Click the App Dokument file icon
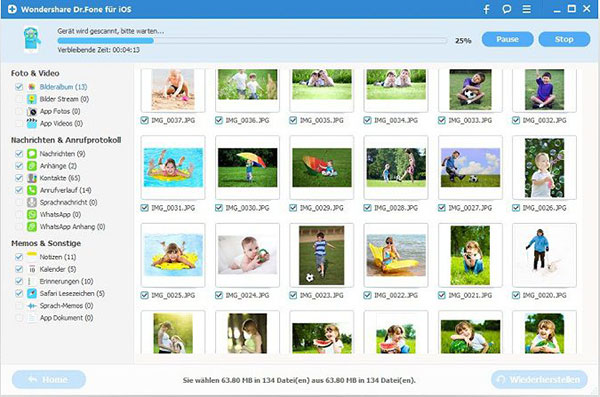Screen dimensions: 600x397 pos(32,318)
